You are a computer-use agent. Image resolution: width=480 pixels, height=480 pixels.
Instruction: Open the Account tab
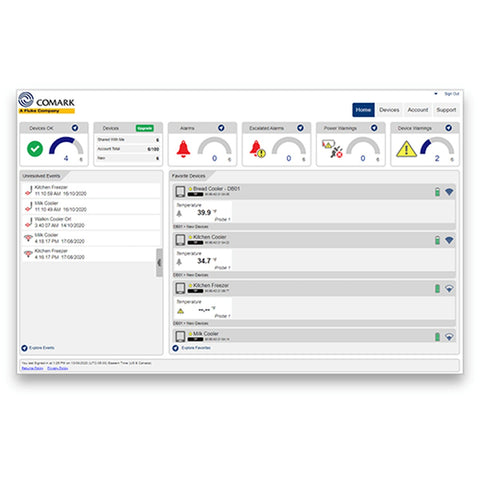pos(418,110)
